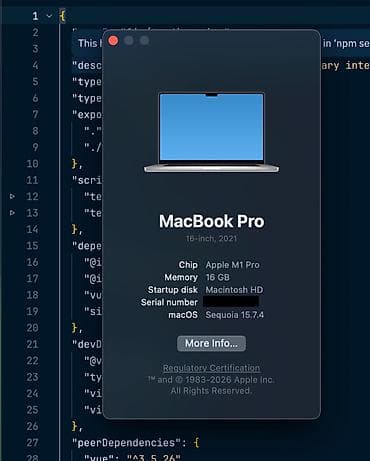Screen dimensions: 370x461
Task: Click the 16 GB memory value
Action: 218,277
